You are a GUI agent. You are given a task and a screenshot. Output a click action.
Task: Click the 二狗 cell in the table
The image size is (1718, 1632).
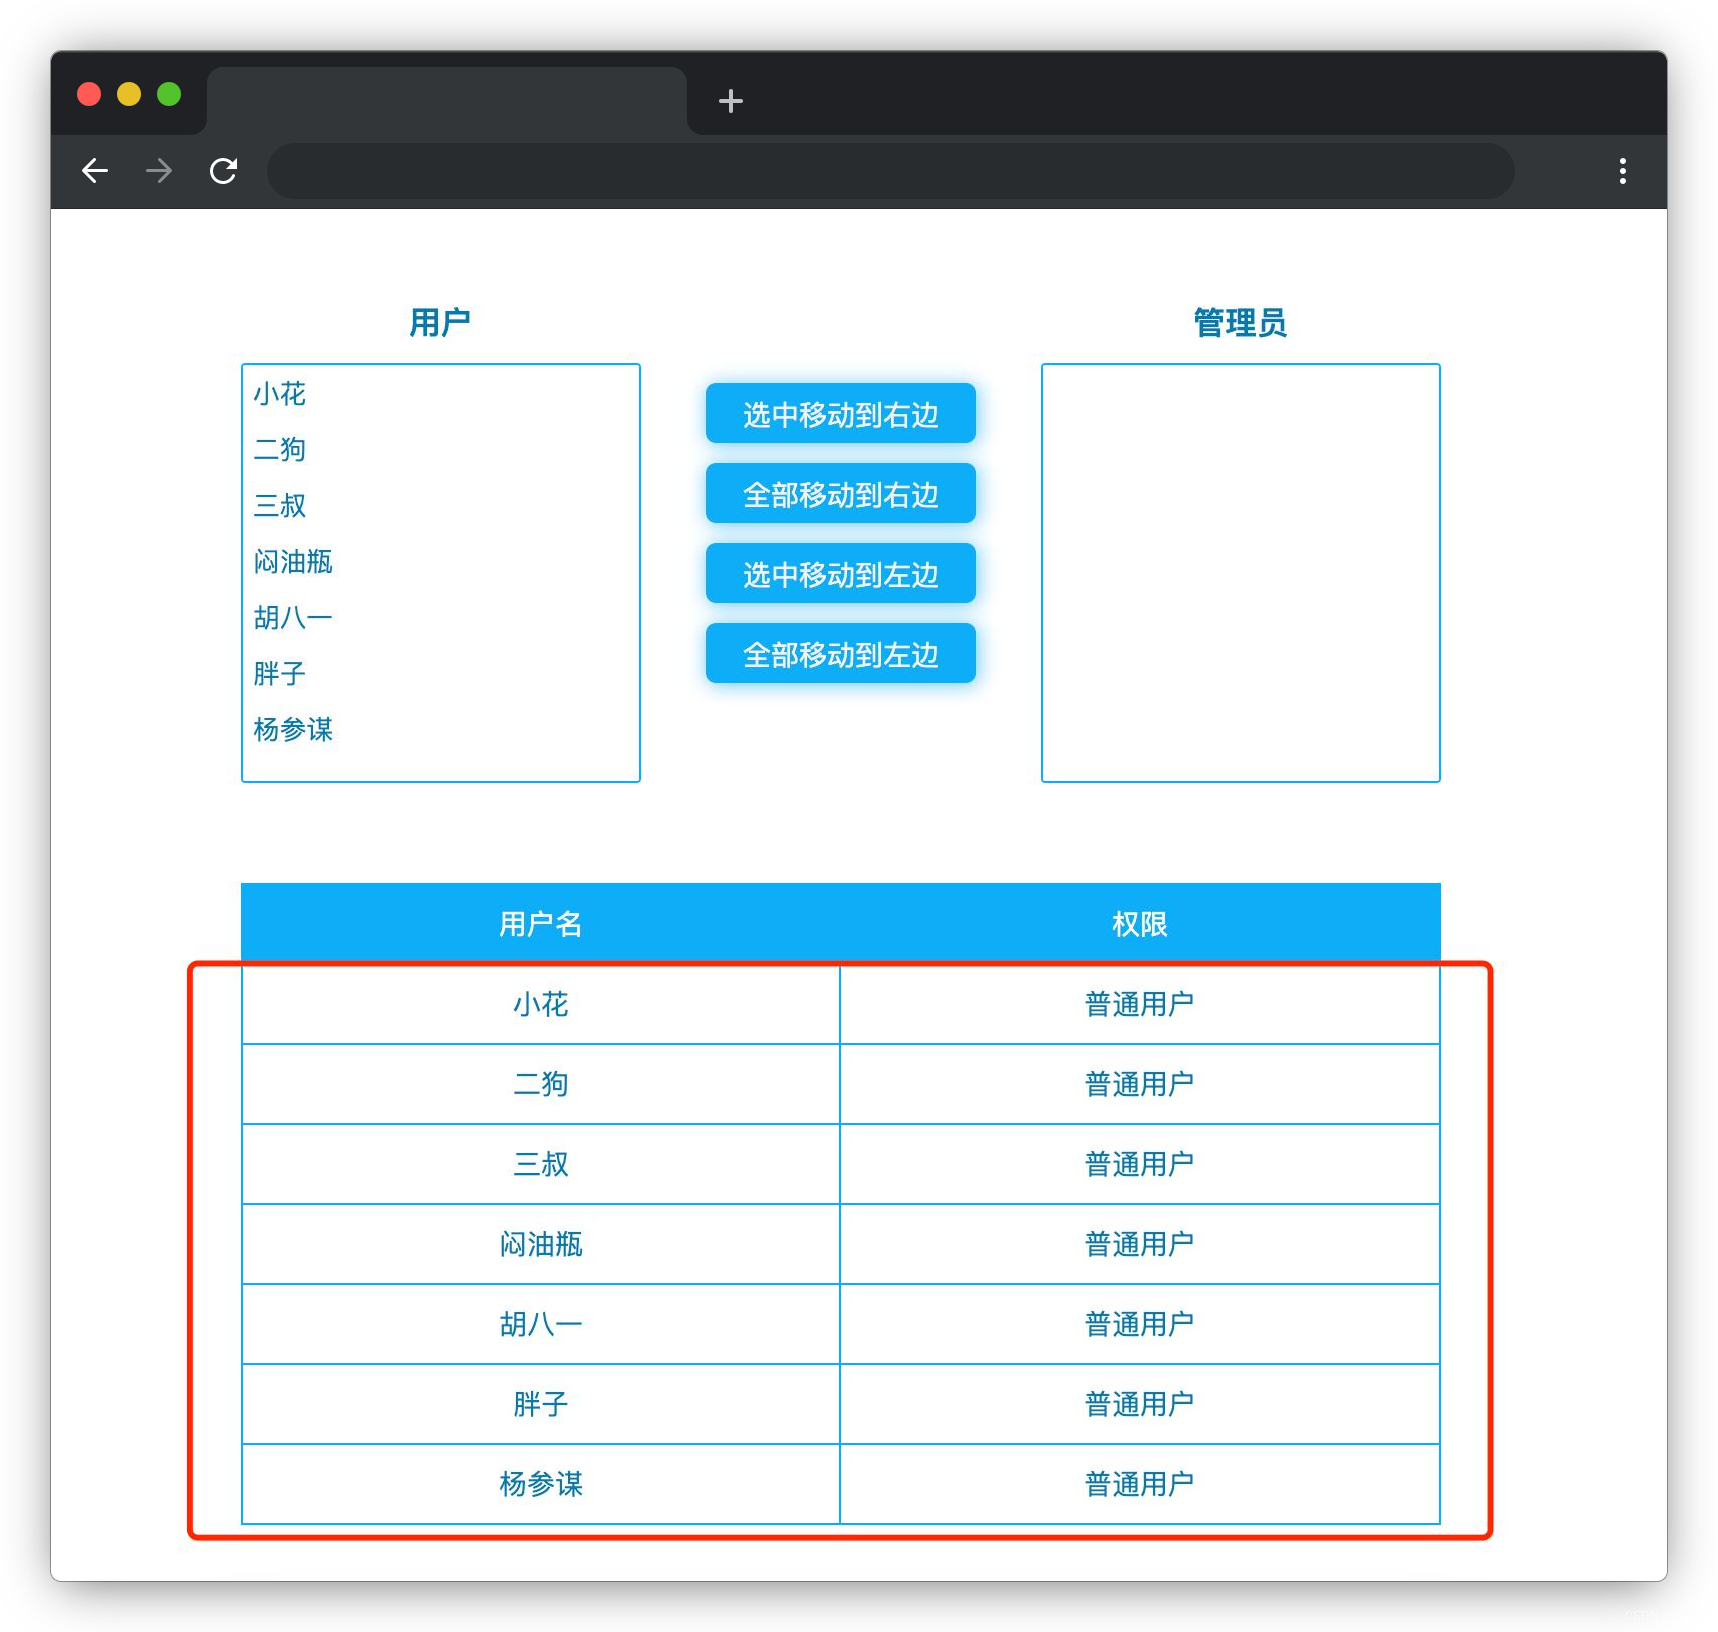click(x=541, y=1084)
